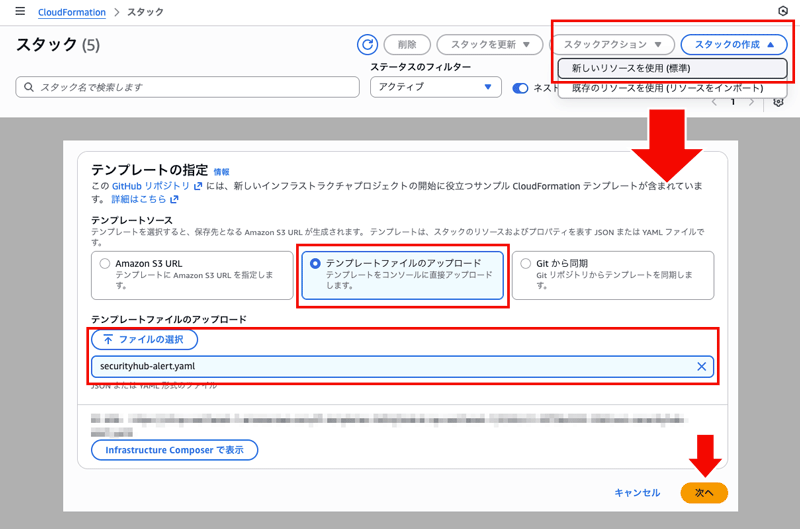Select the Amazon S3 URL radio option

105,264
